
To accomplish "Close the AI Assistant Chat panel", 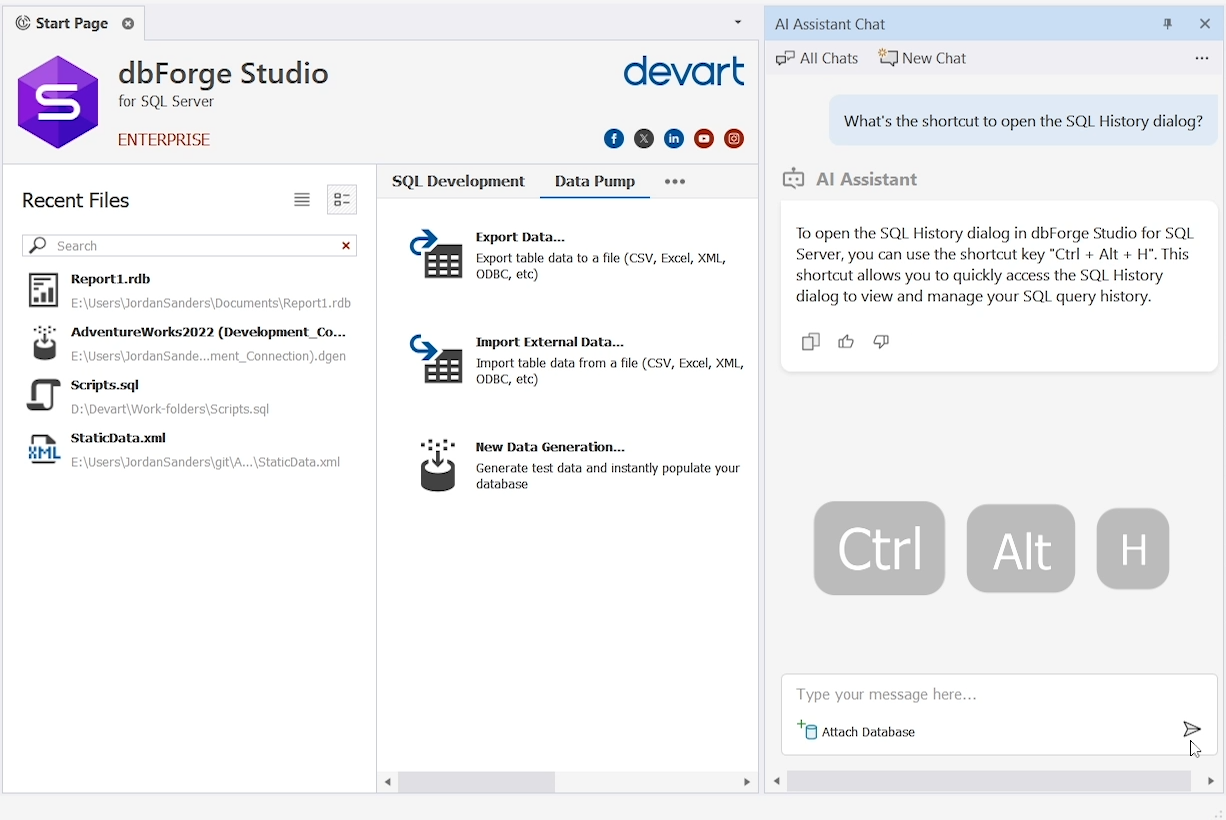I will pos(1205,24).
